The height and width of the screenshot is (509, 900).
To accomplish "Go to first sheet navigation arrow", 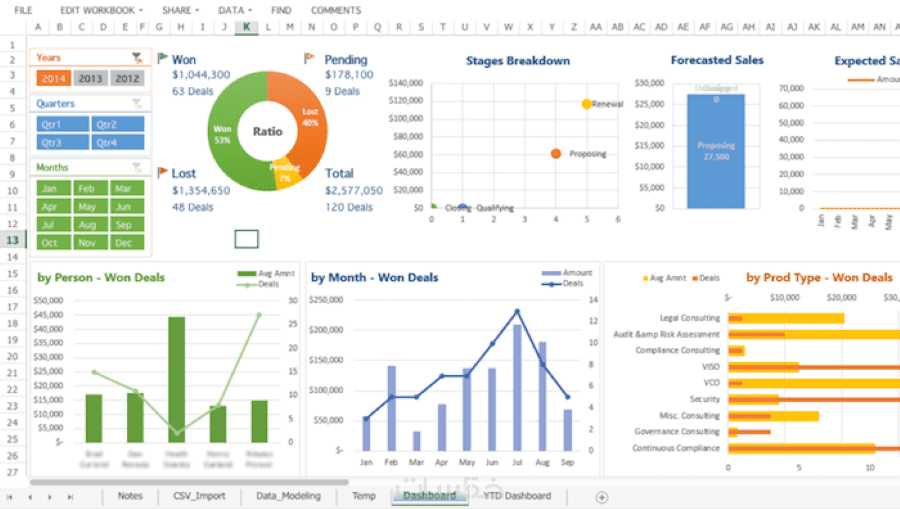I will tap(9, 497).
